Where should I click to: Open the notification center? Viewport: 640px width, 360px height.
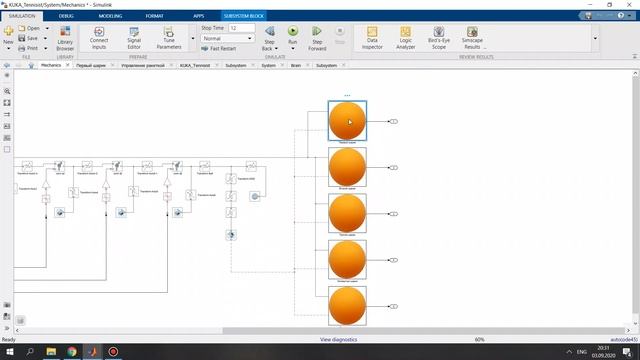click(x=627, y=351)
